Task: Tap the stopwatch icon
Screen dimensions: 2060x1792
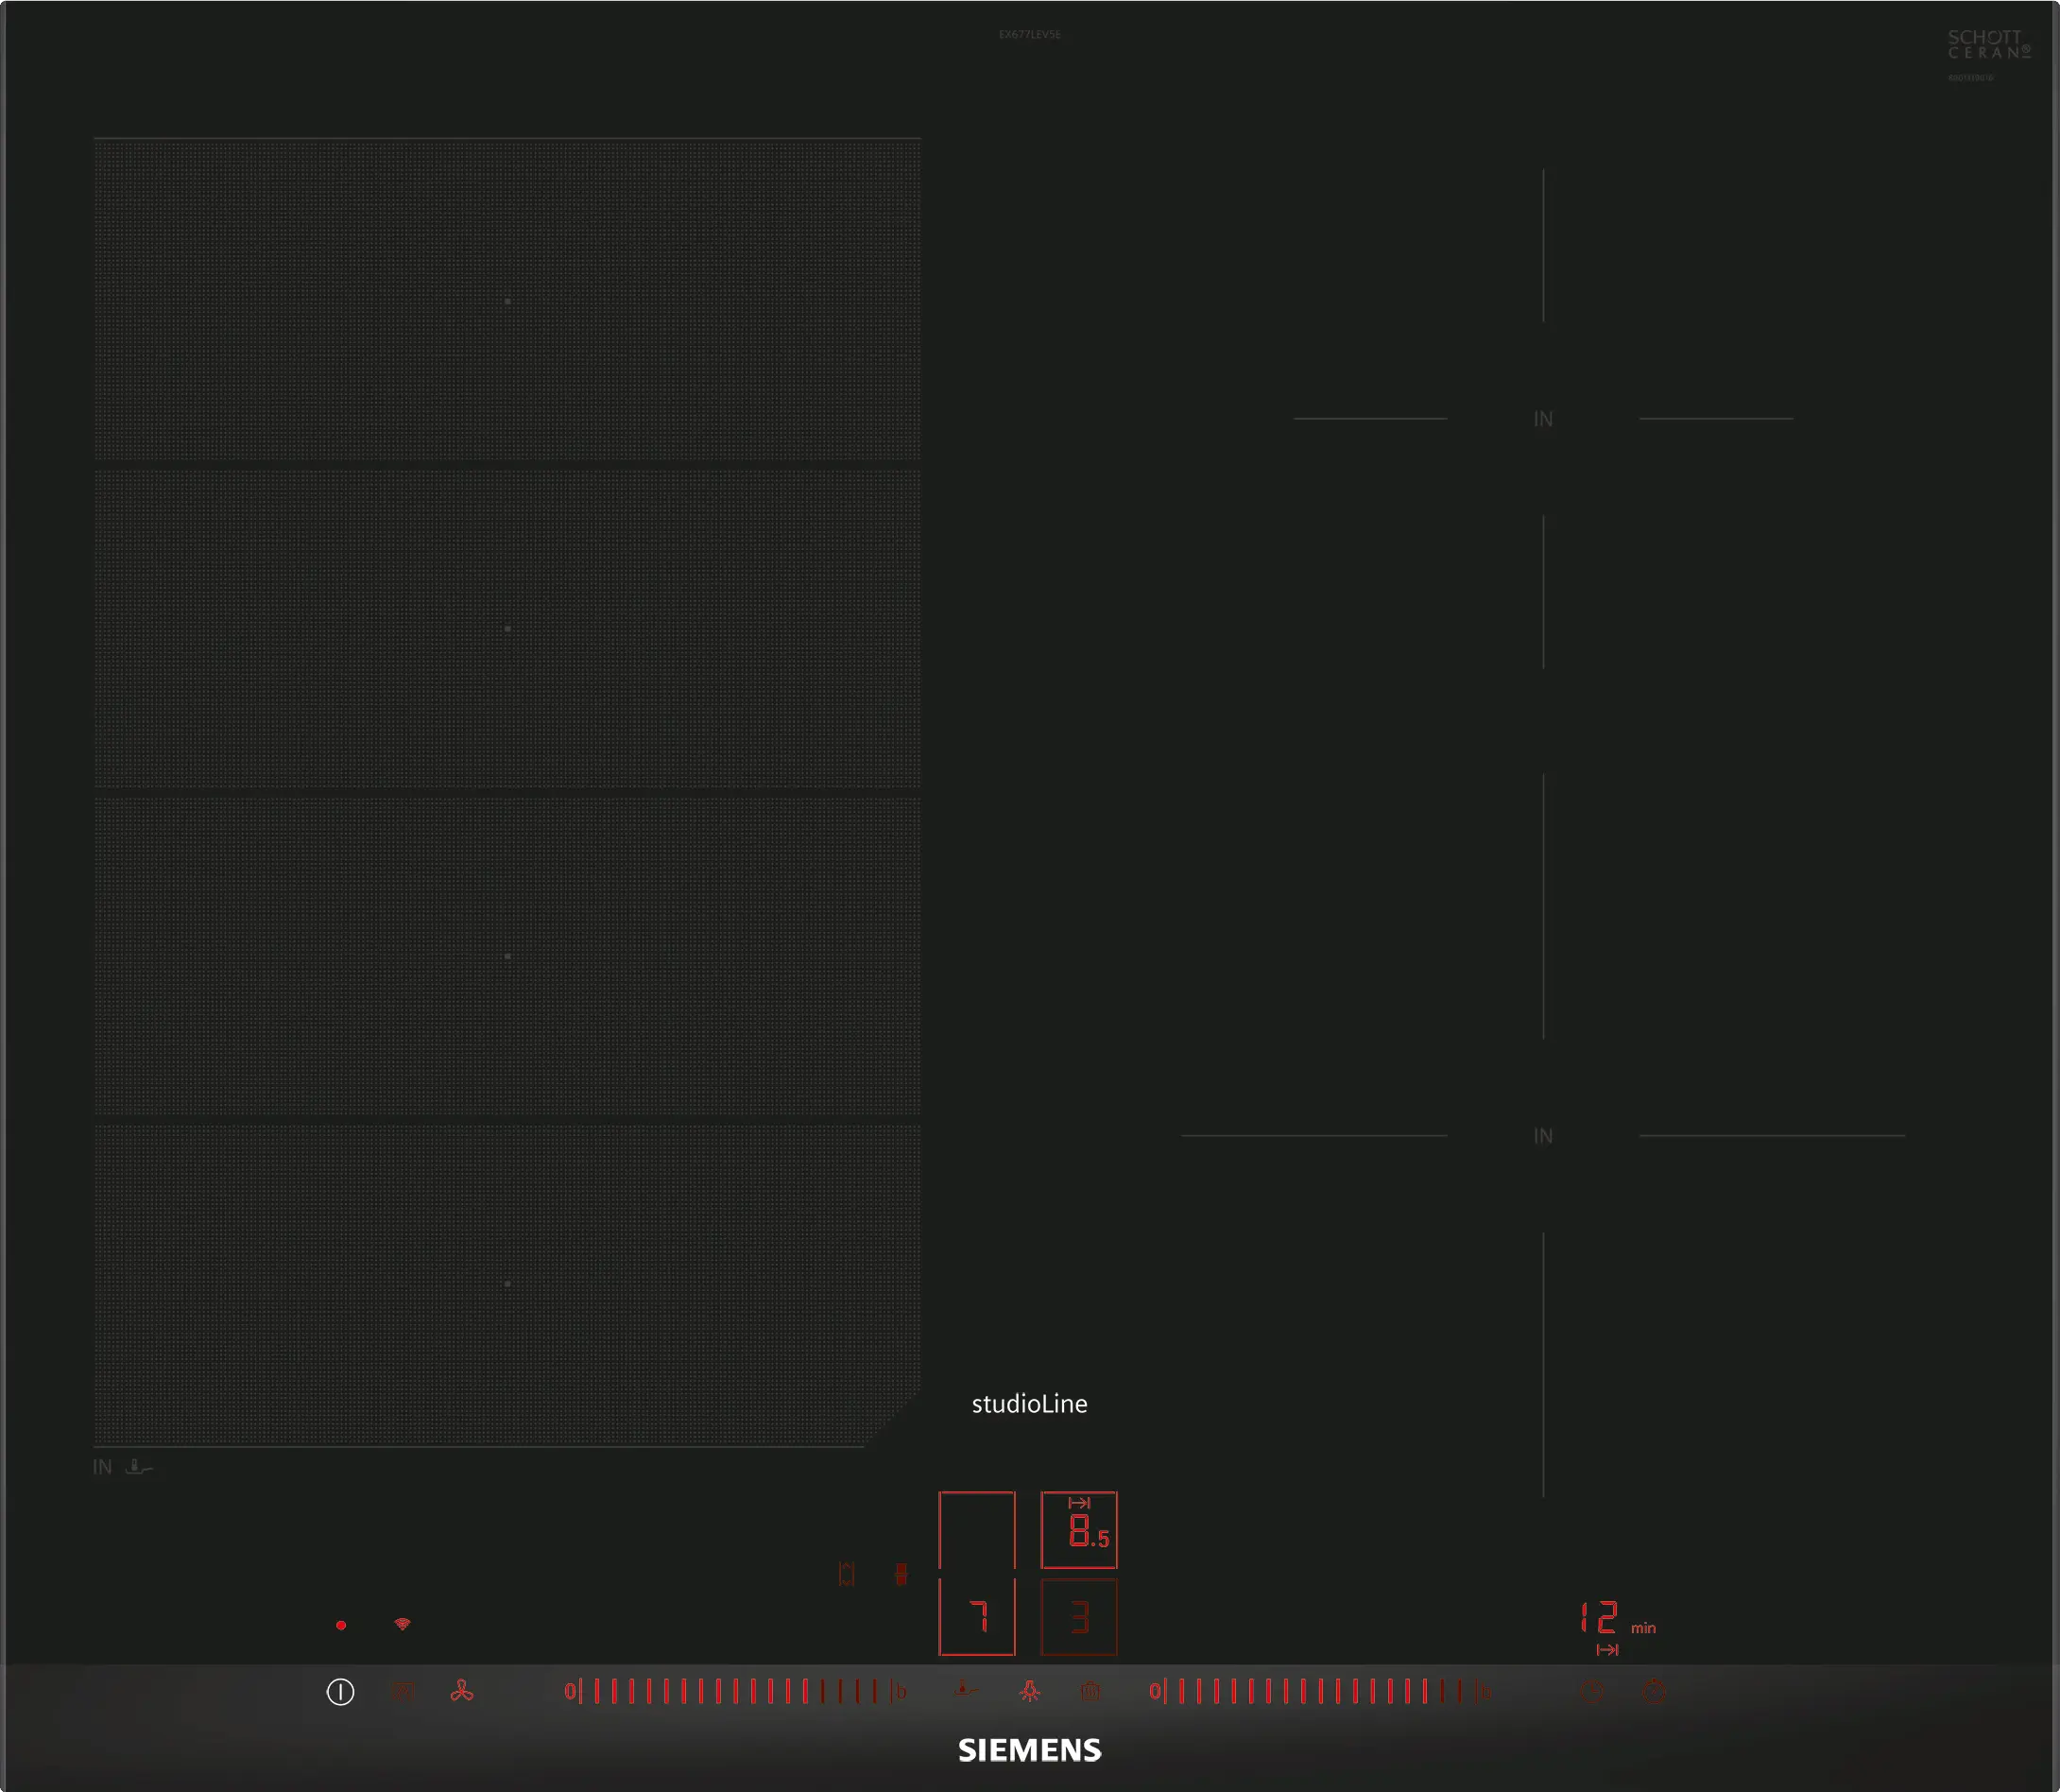Action: click(1655, 1692)
